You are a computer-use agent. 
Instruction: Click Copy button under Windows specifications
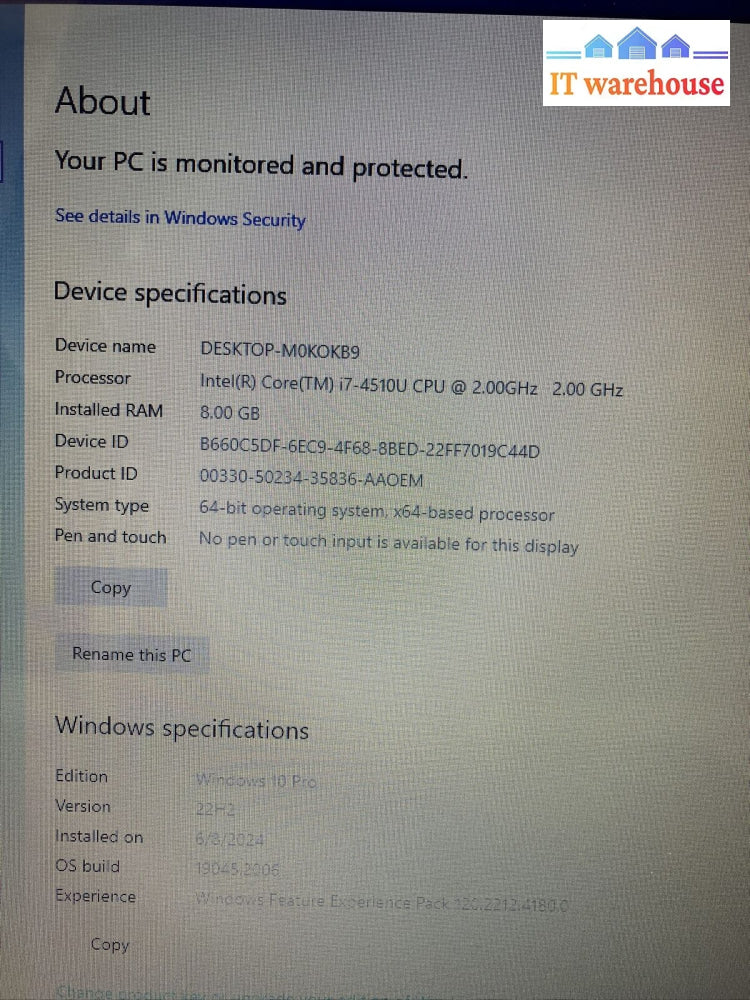point(110,944)
